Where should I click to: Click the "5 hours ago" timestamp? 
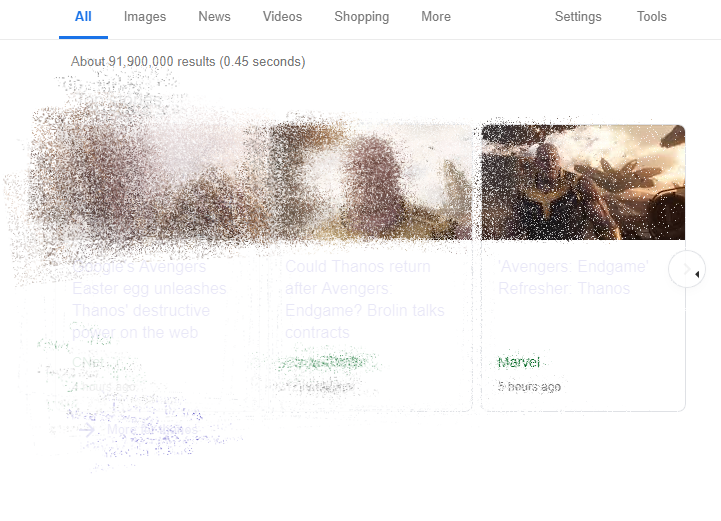[x=529, y=387]
